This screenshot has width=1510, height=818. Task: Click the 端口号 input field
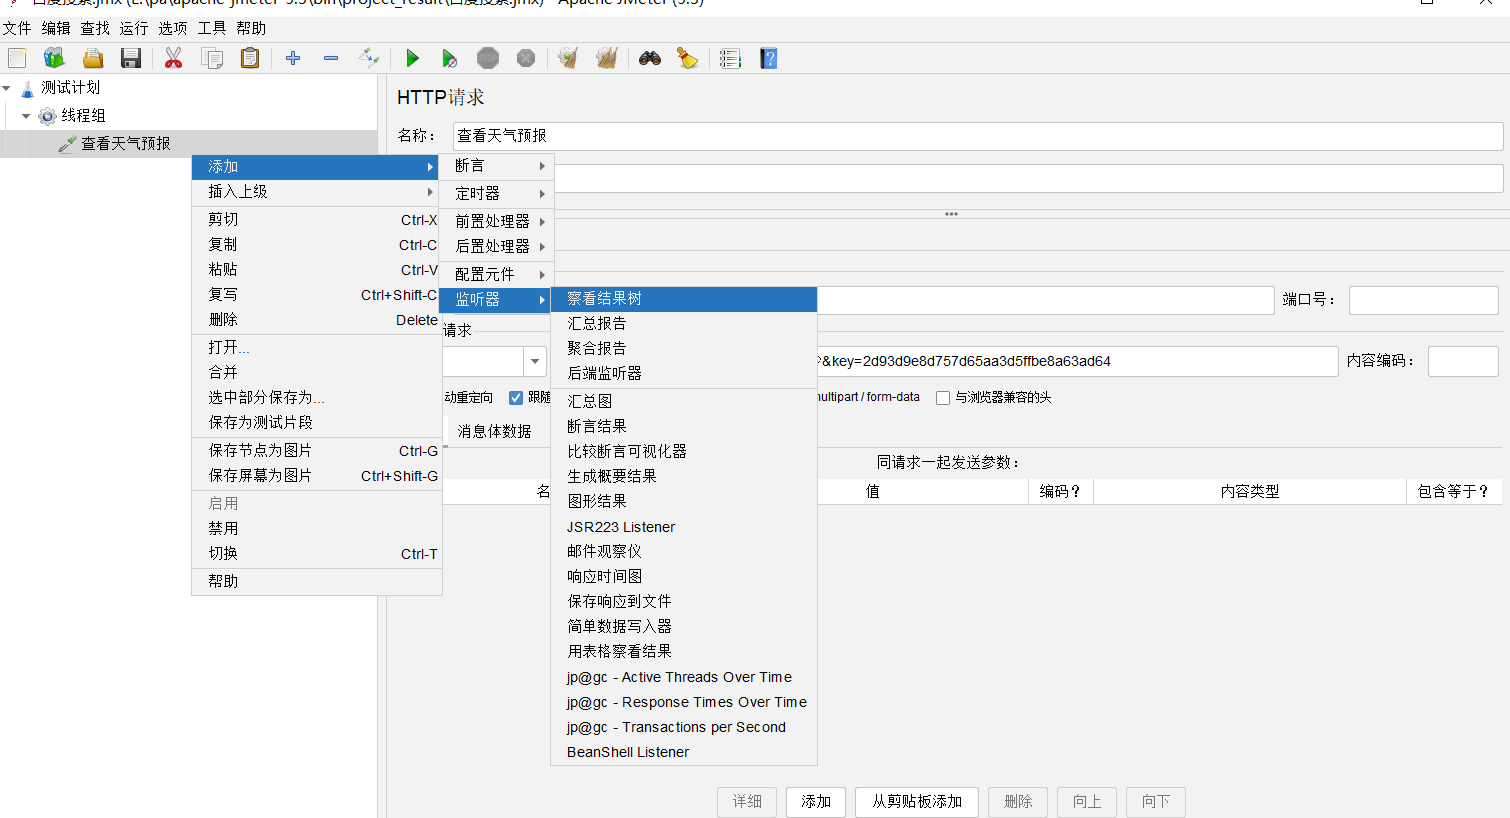(x=1422, y=300)
